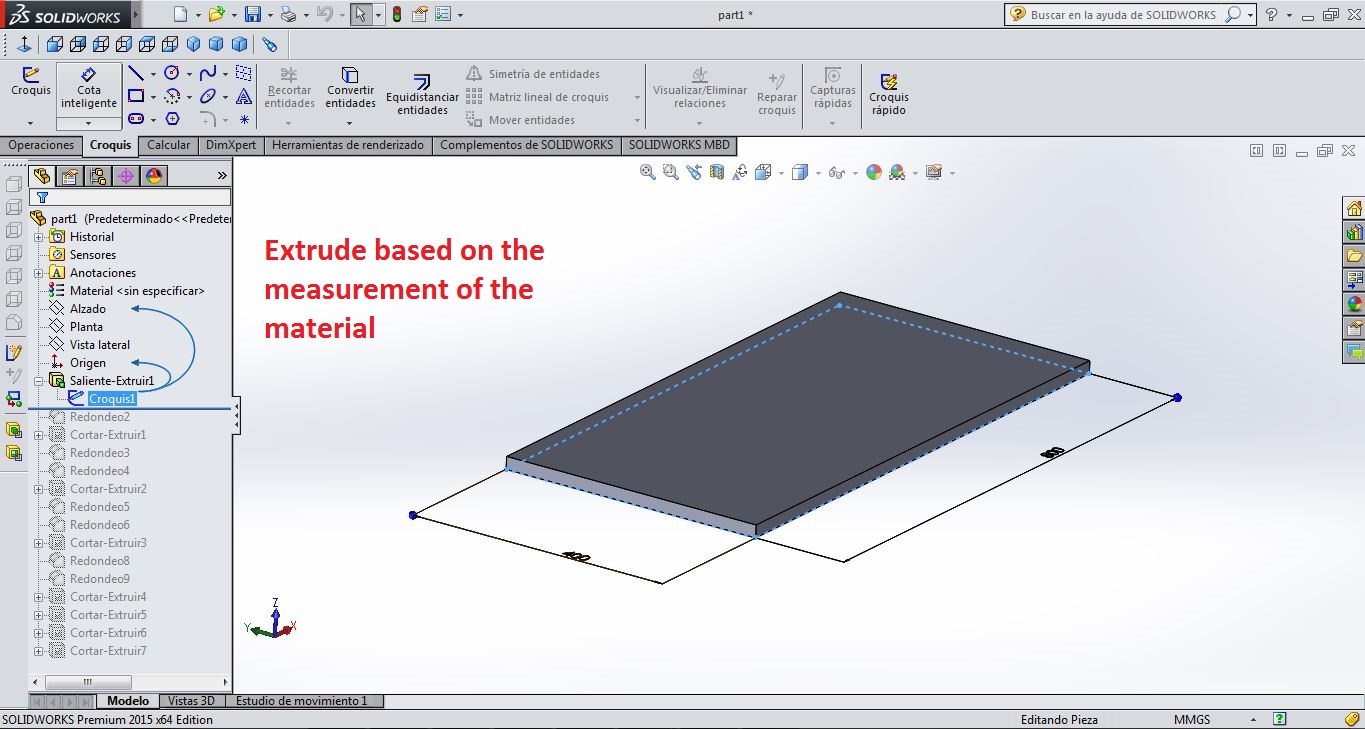This screenshot has width=1365, height=729.
Task: Open SOLIDWORKS Resources home icon in task pane
Action: click(x=1354, y=208)
